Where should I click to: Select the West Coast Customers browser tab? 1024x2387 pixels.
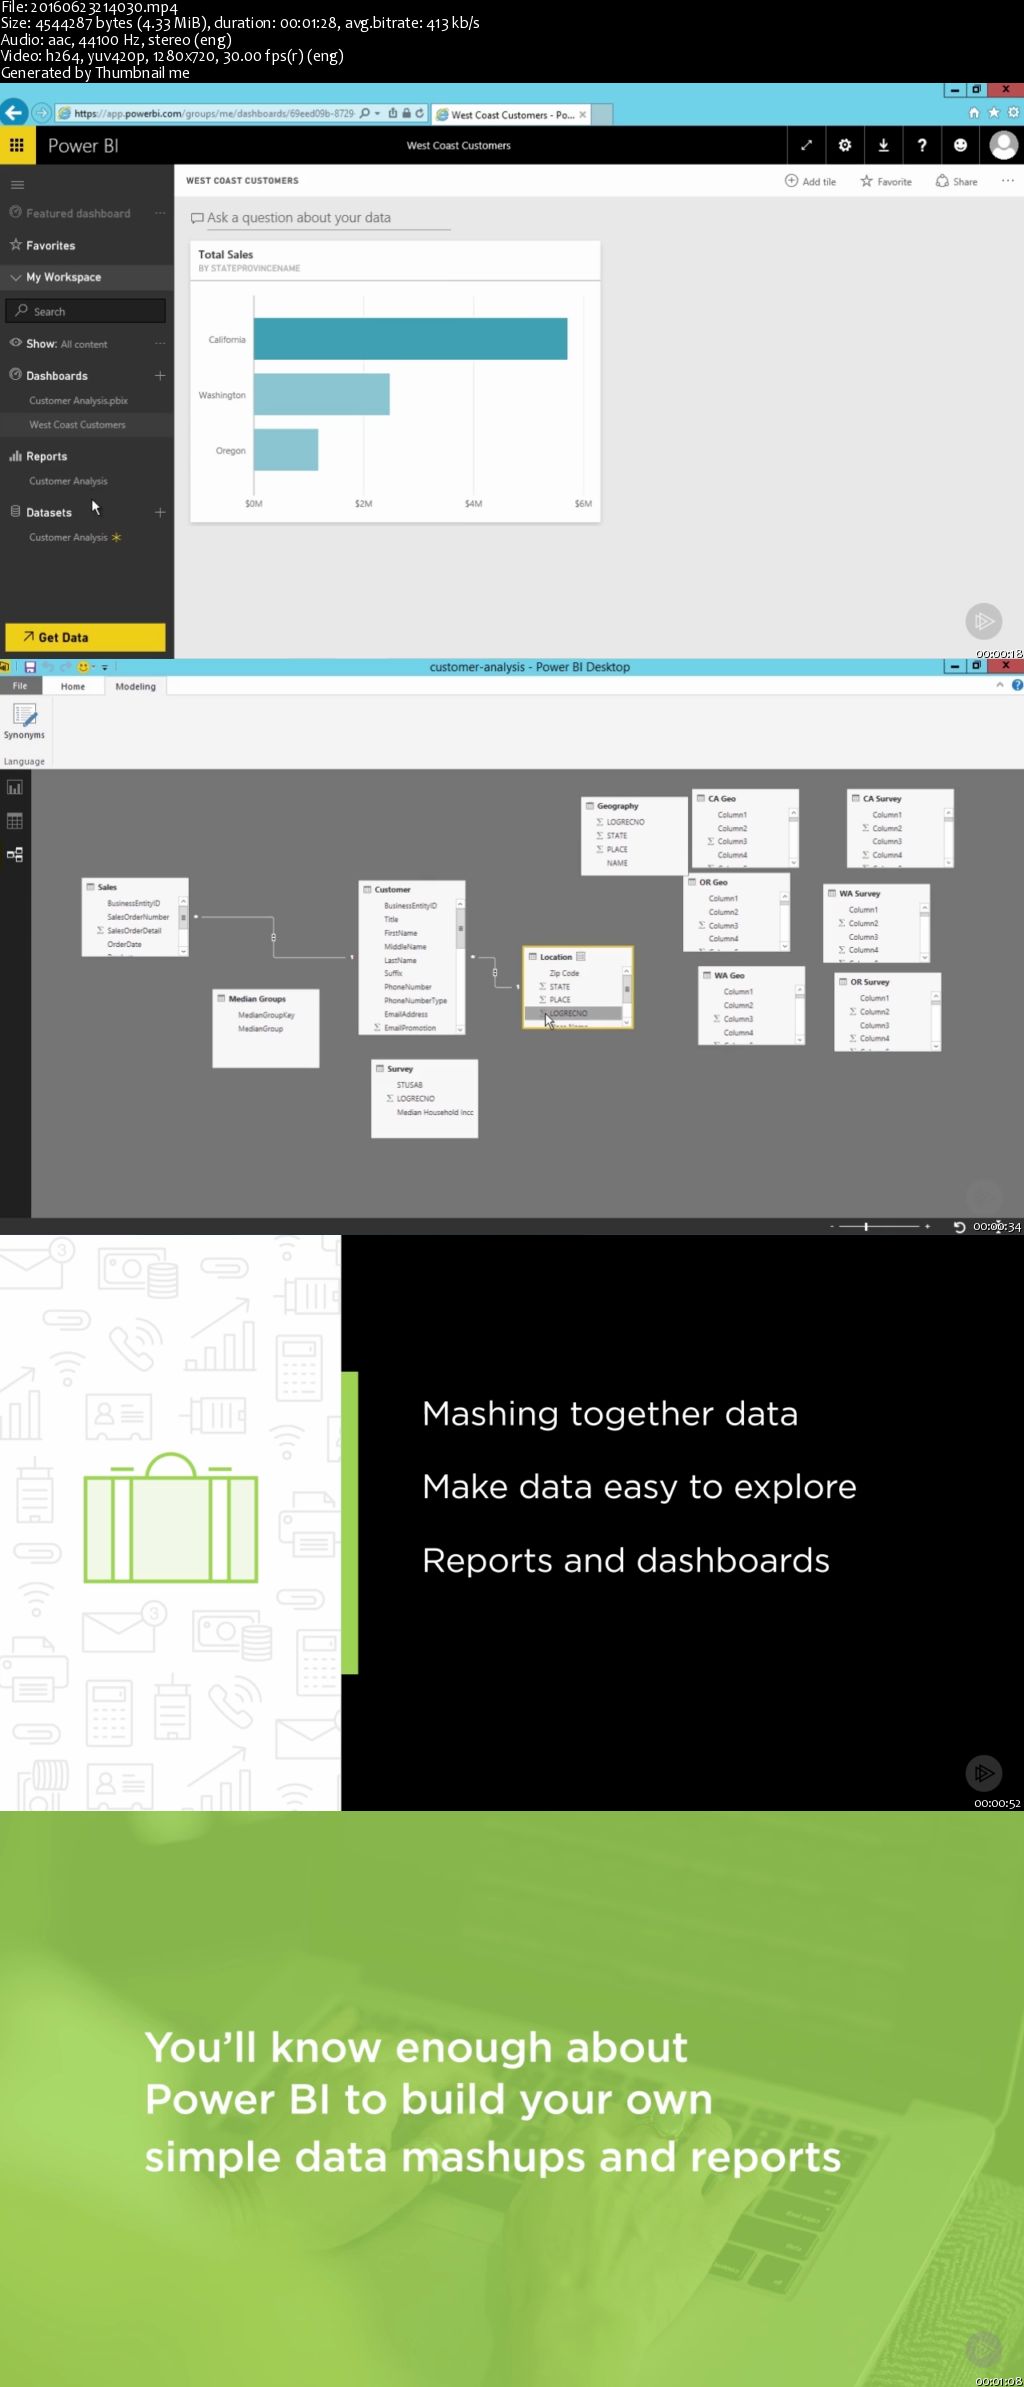pyautogui.click(x=510, y=114)
